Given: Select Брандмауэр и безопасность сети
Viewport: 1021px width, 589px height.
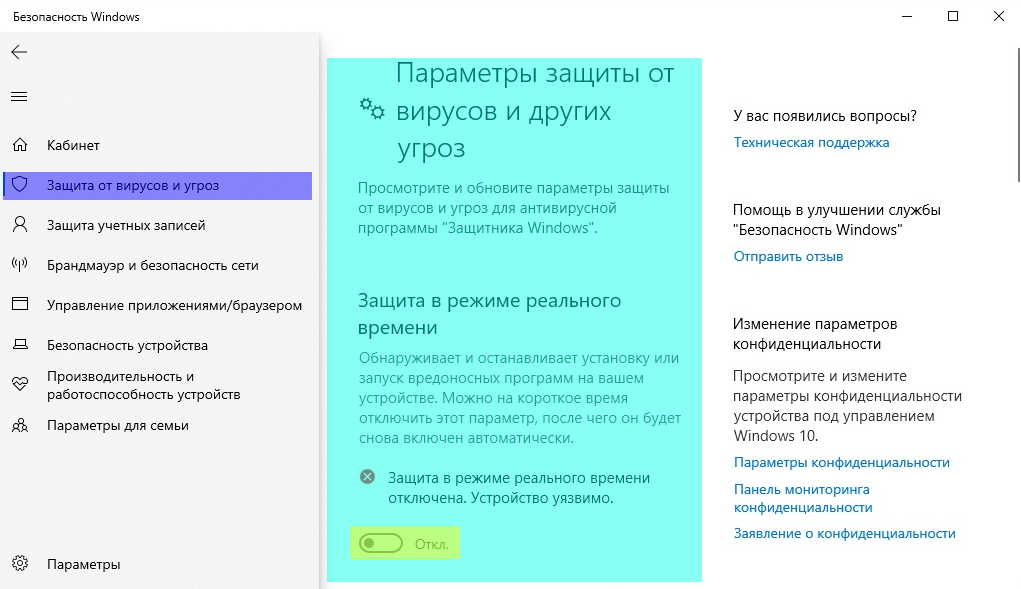Looking at the screenshot, I should pyautogui.click(x=152, y=265).
